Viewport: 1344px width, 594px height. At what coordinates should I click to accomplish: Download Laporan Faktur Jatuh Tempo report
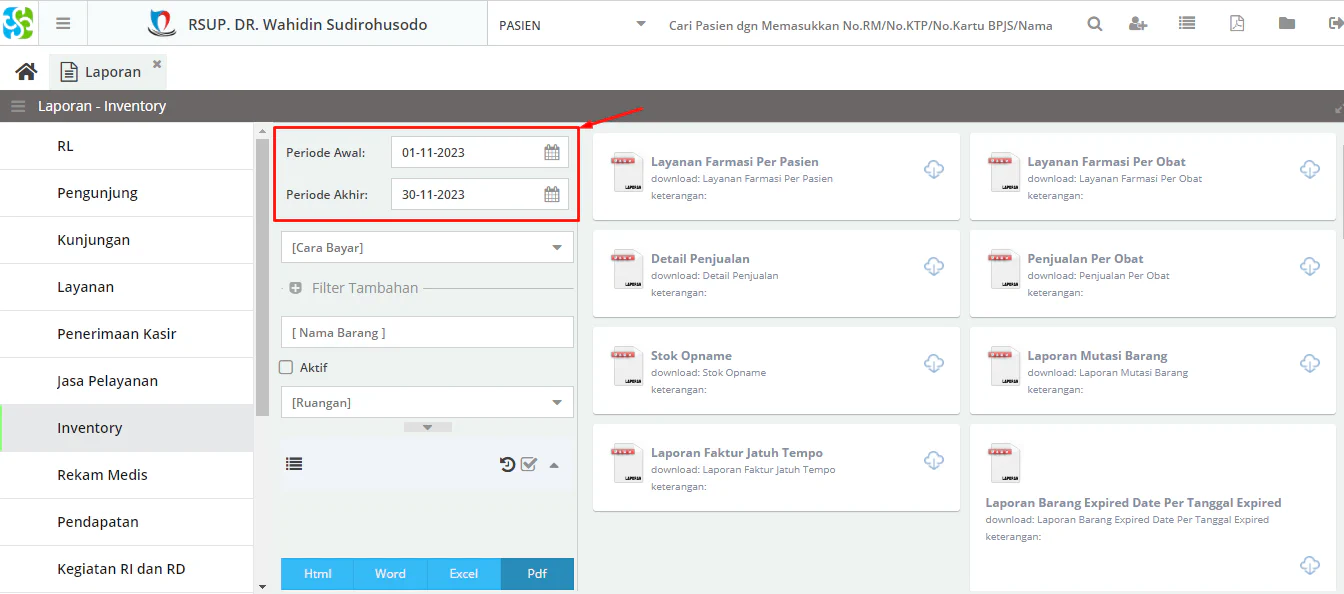tap(934, 460)
